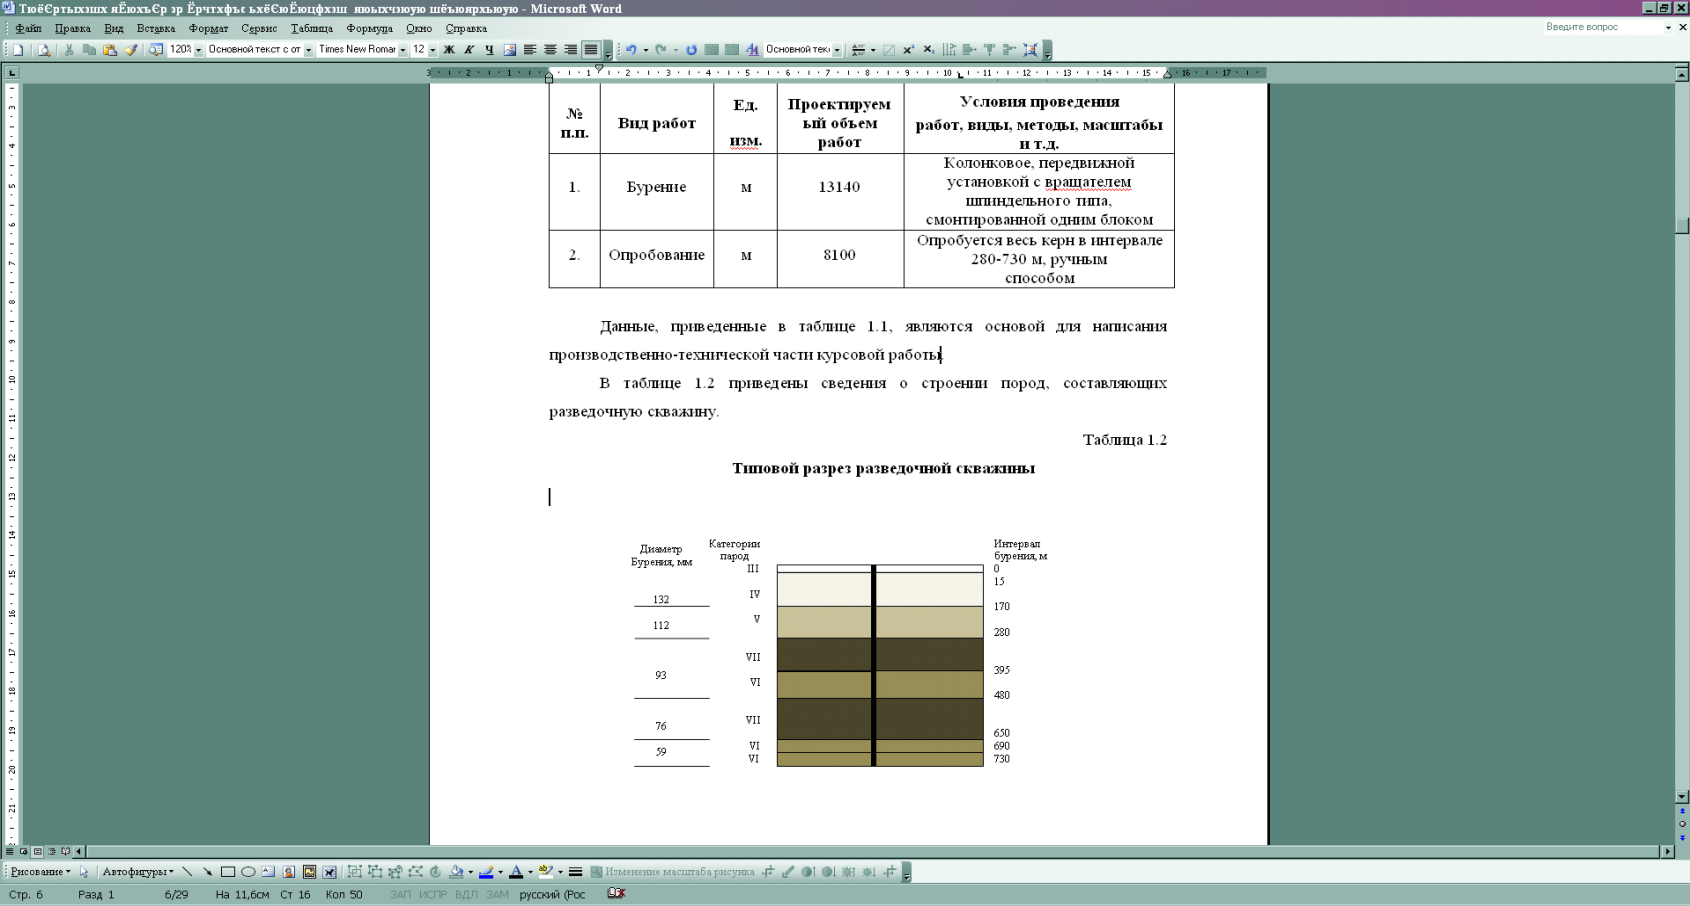Undo the last action

631,49
